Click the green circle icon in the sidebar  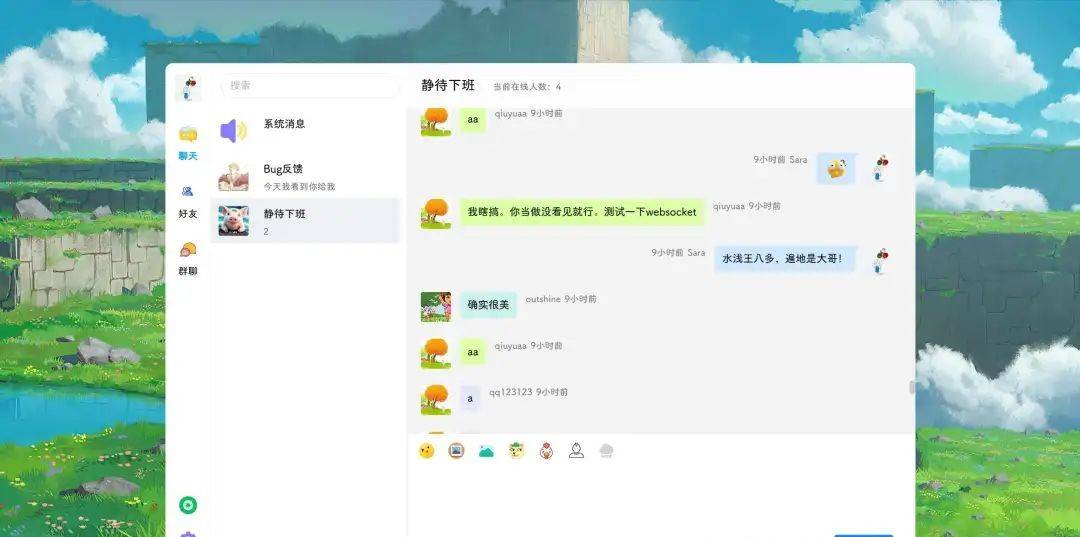[188, 505]
